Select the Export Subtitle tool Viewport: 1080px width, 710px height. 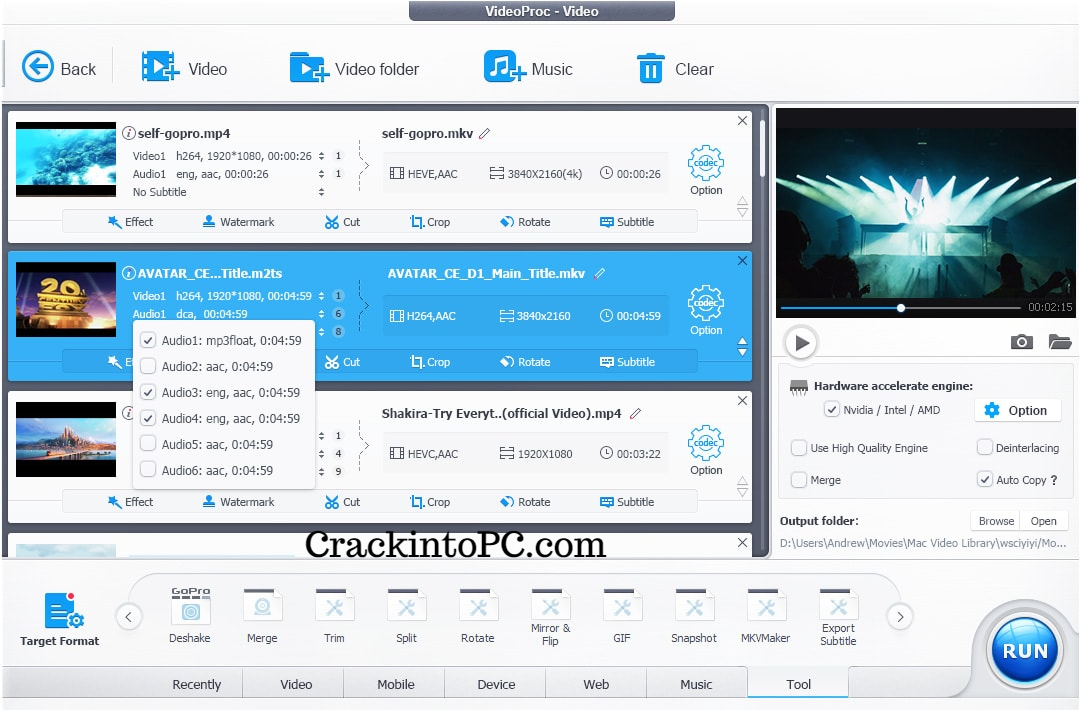(838, 616)
